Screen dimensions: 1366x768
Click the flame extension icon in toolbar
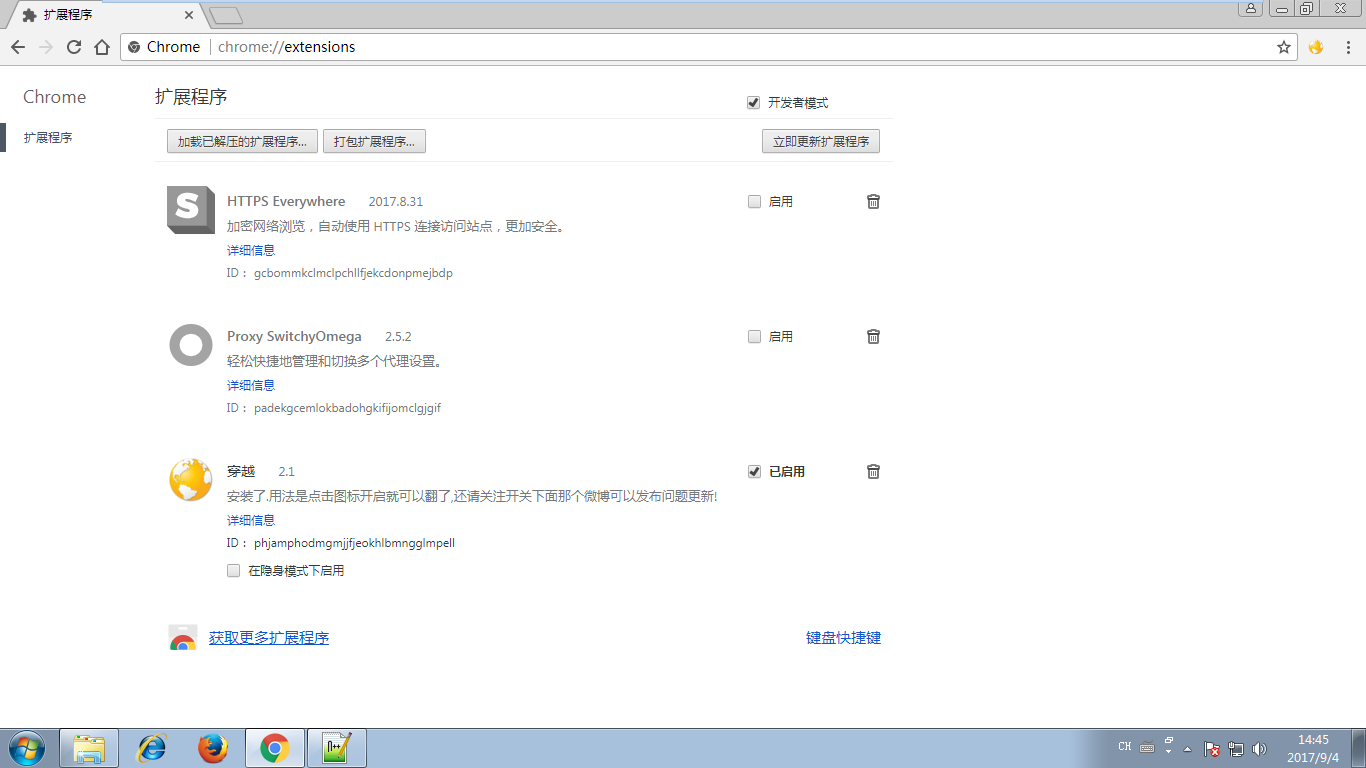[1316, 47]
